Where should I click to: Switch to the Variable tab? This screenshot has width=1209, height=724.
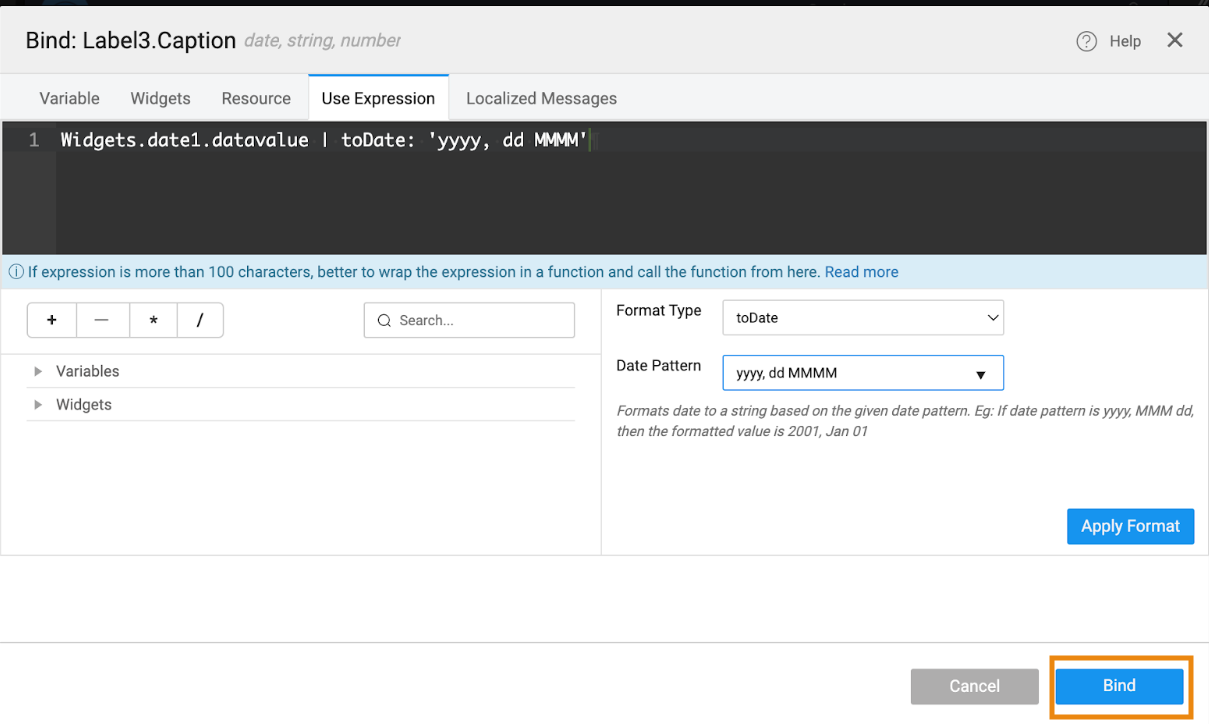point(69,98)
